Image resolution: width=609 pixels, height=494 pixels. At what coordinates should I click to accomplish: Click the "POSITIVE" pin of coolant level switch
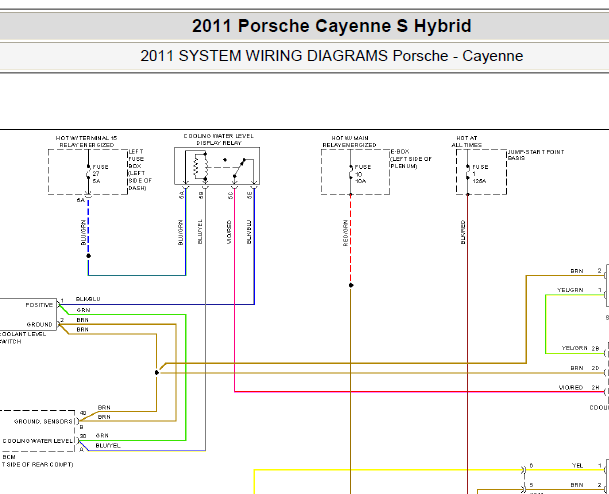click(x=39, y=305)
